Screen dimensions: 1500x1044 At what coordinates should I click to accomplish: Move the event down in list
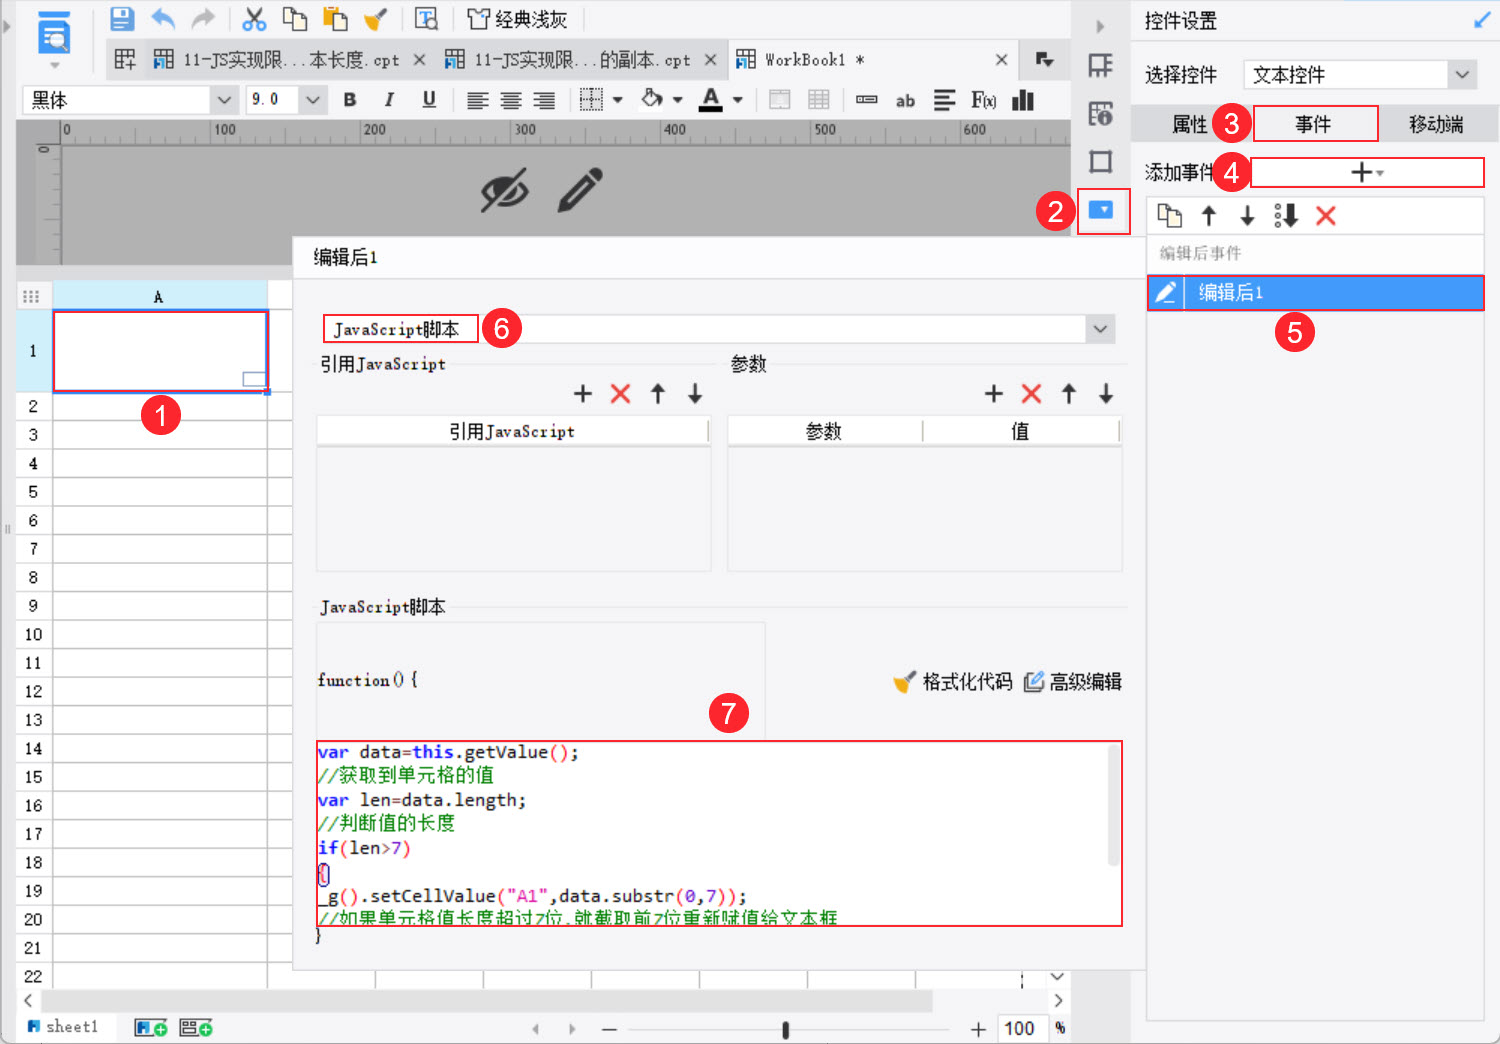tap(1247, 215)
